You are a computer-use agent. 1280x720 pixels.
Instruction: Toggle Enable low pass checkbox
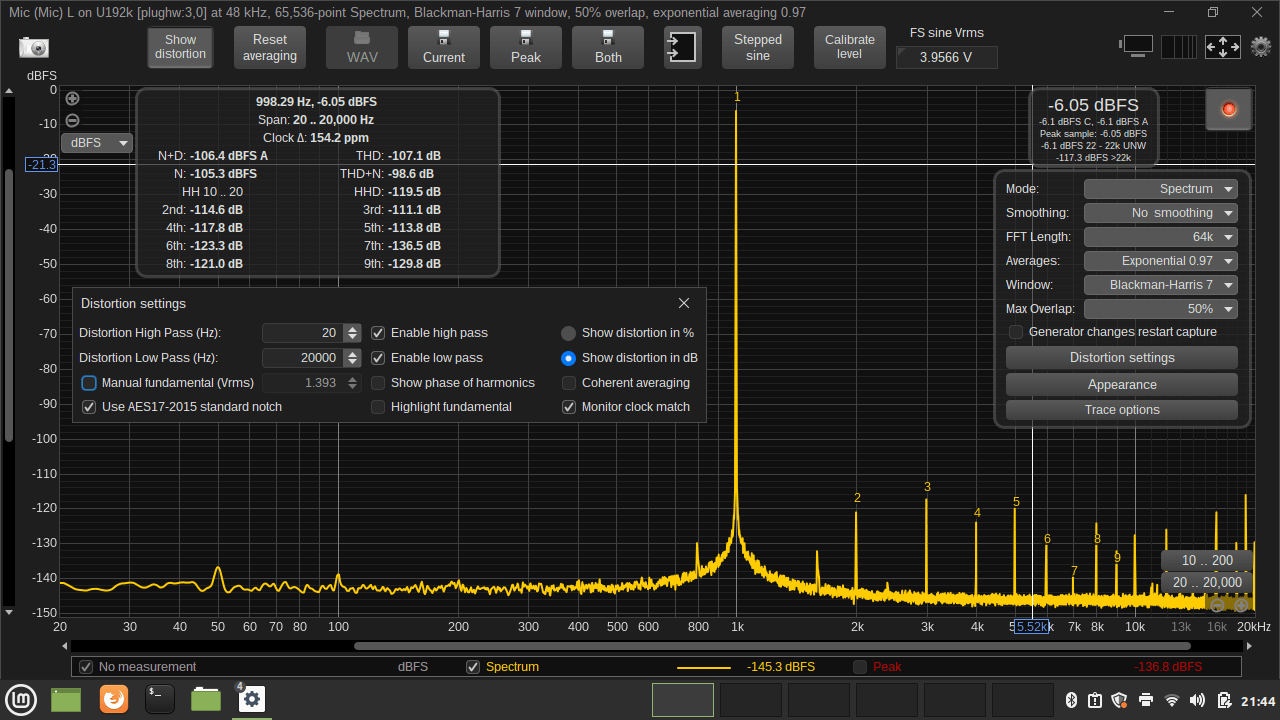(x=378, y=358)
